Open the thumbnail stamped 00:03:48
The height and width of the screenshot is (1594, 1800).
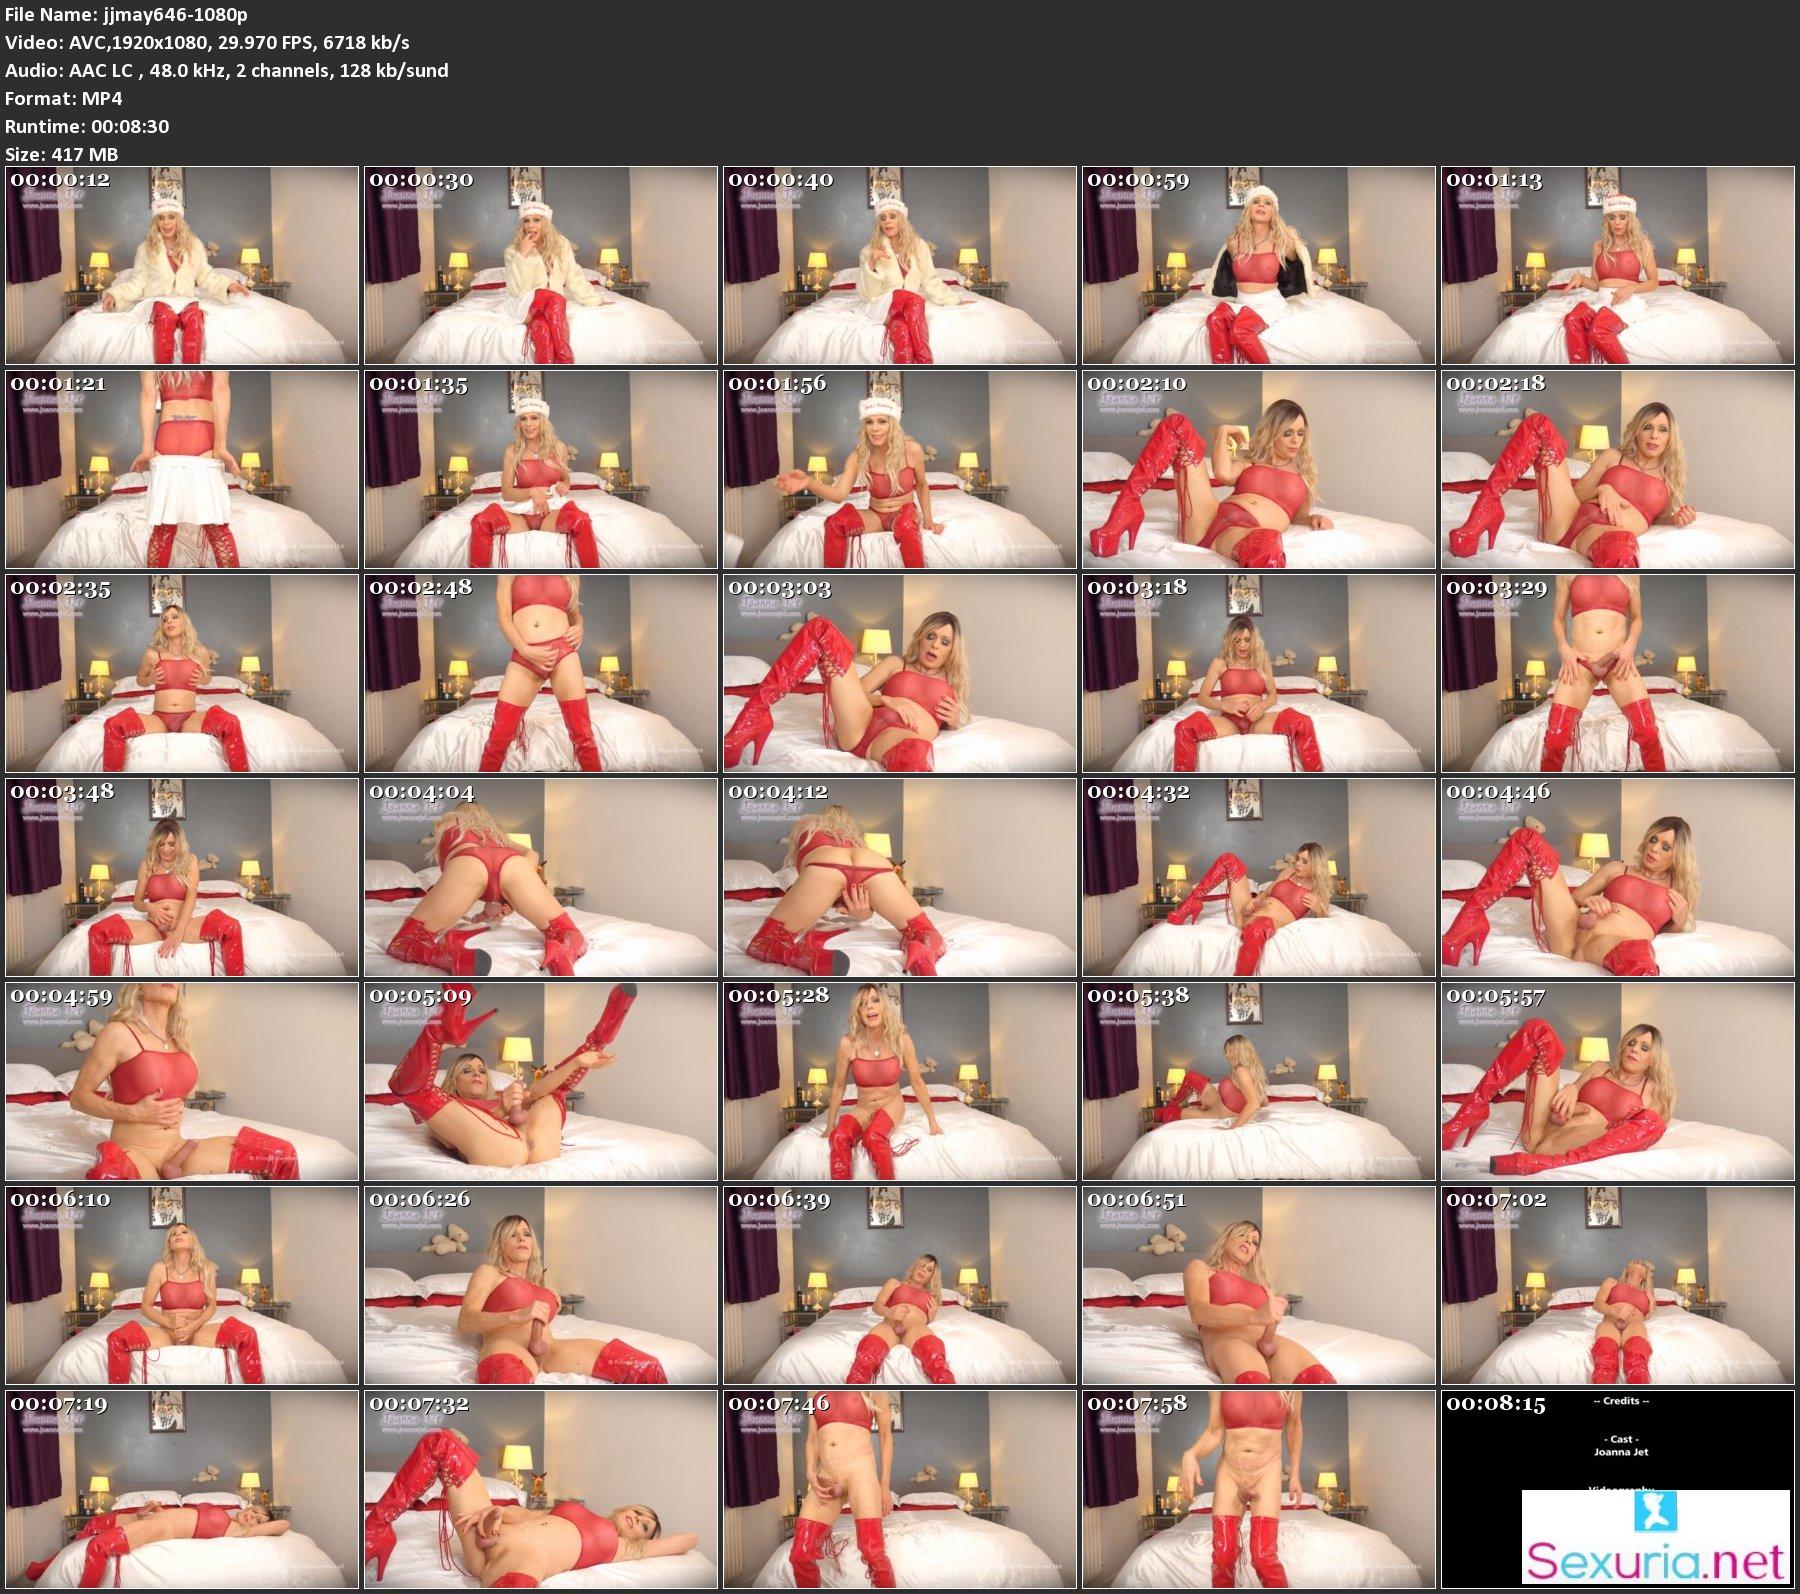182,877
